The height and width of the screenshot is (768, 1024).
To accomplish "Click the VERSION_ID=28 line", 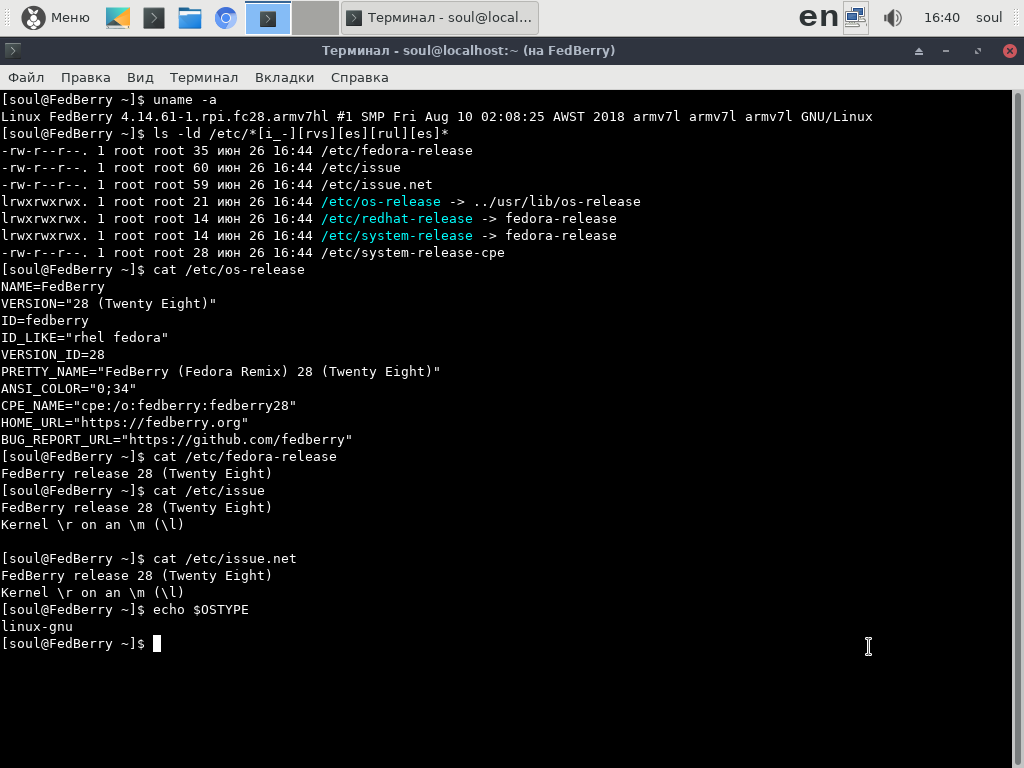I will point(53,355).
